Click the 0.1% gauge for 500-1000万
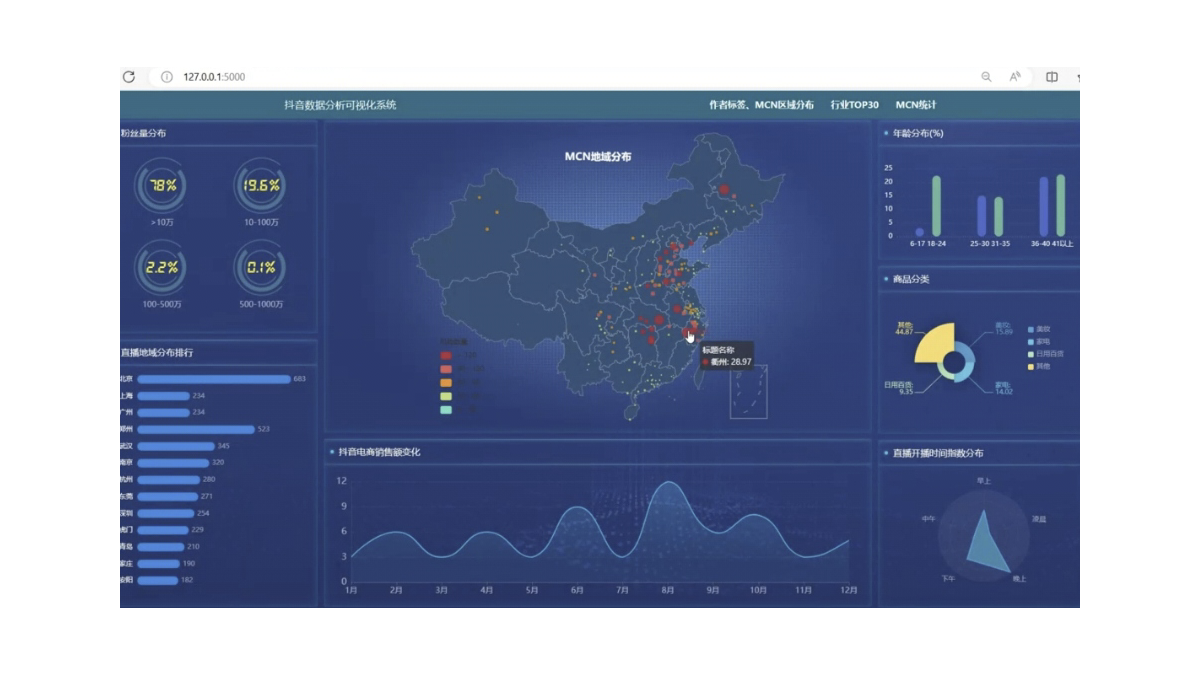Image resolution: width=1200 pixels, height=675 pixels. (261, 267)
